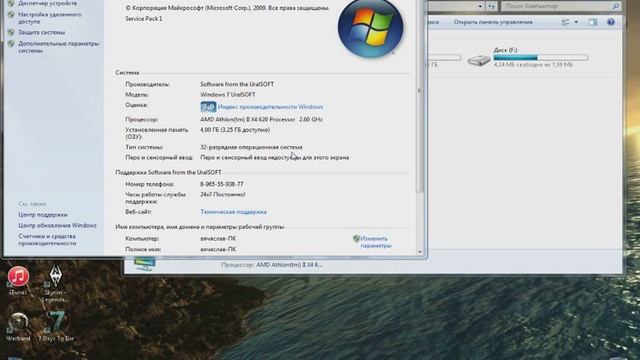
Task: Click the 4,24 МБ свободно free space text
Action: click(x=533, y=64)
